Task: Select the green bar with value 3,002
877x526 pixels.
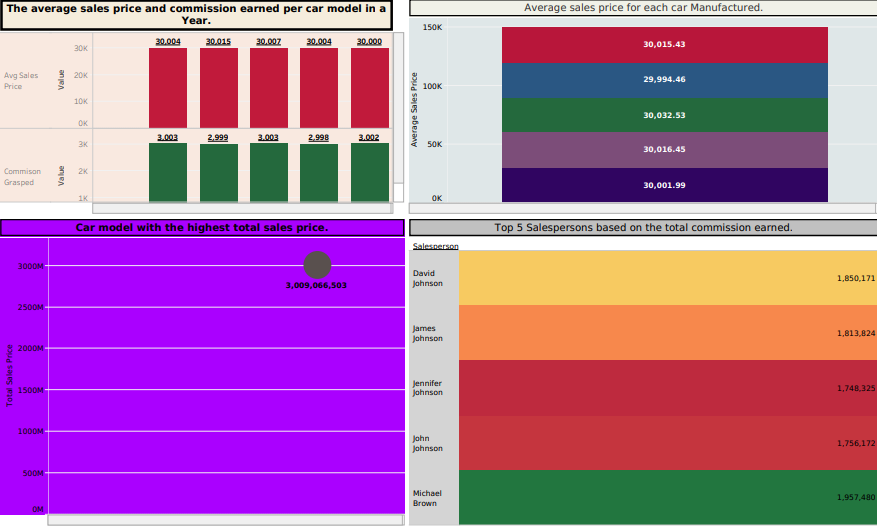Action: pos(369,172)
